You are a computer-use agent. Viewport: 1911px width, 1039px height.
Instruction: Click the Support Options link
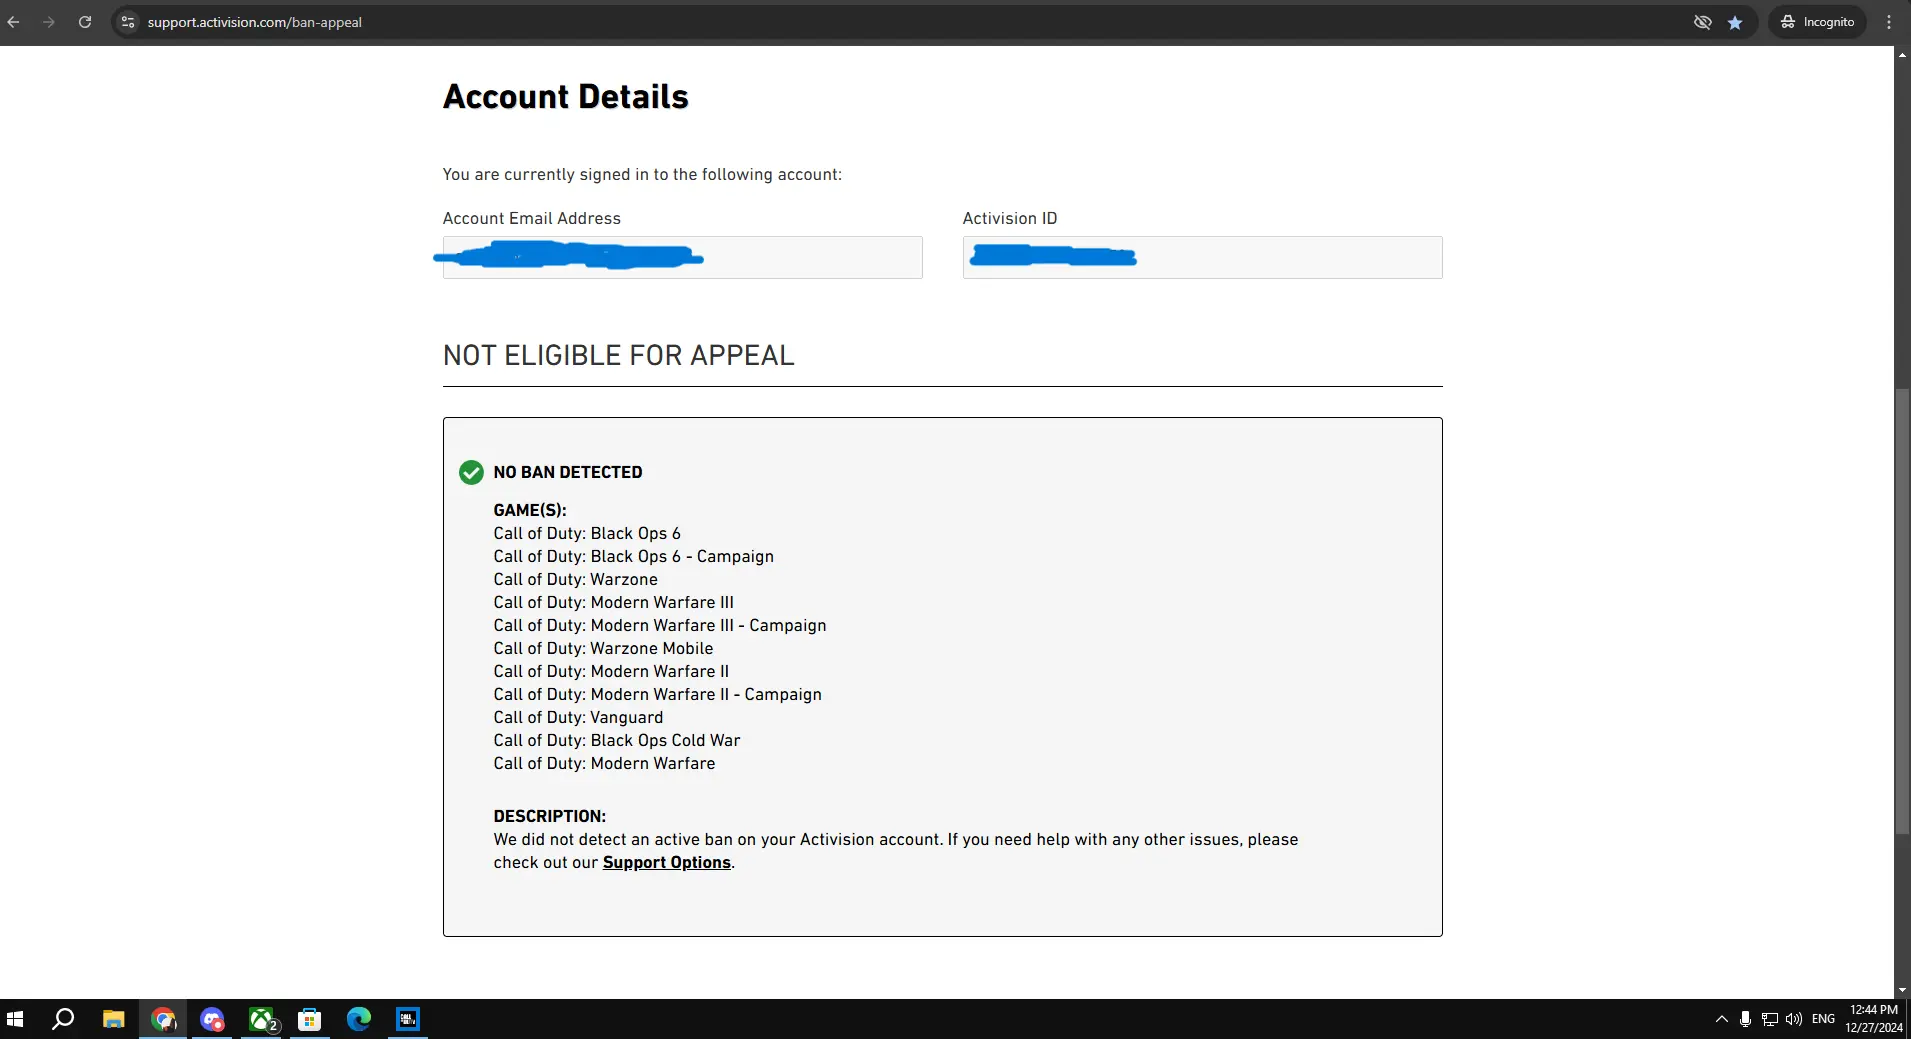(x=666, y=862)
